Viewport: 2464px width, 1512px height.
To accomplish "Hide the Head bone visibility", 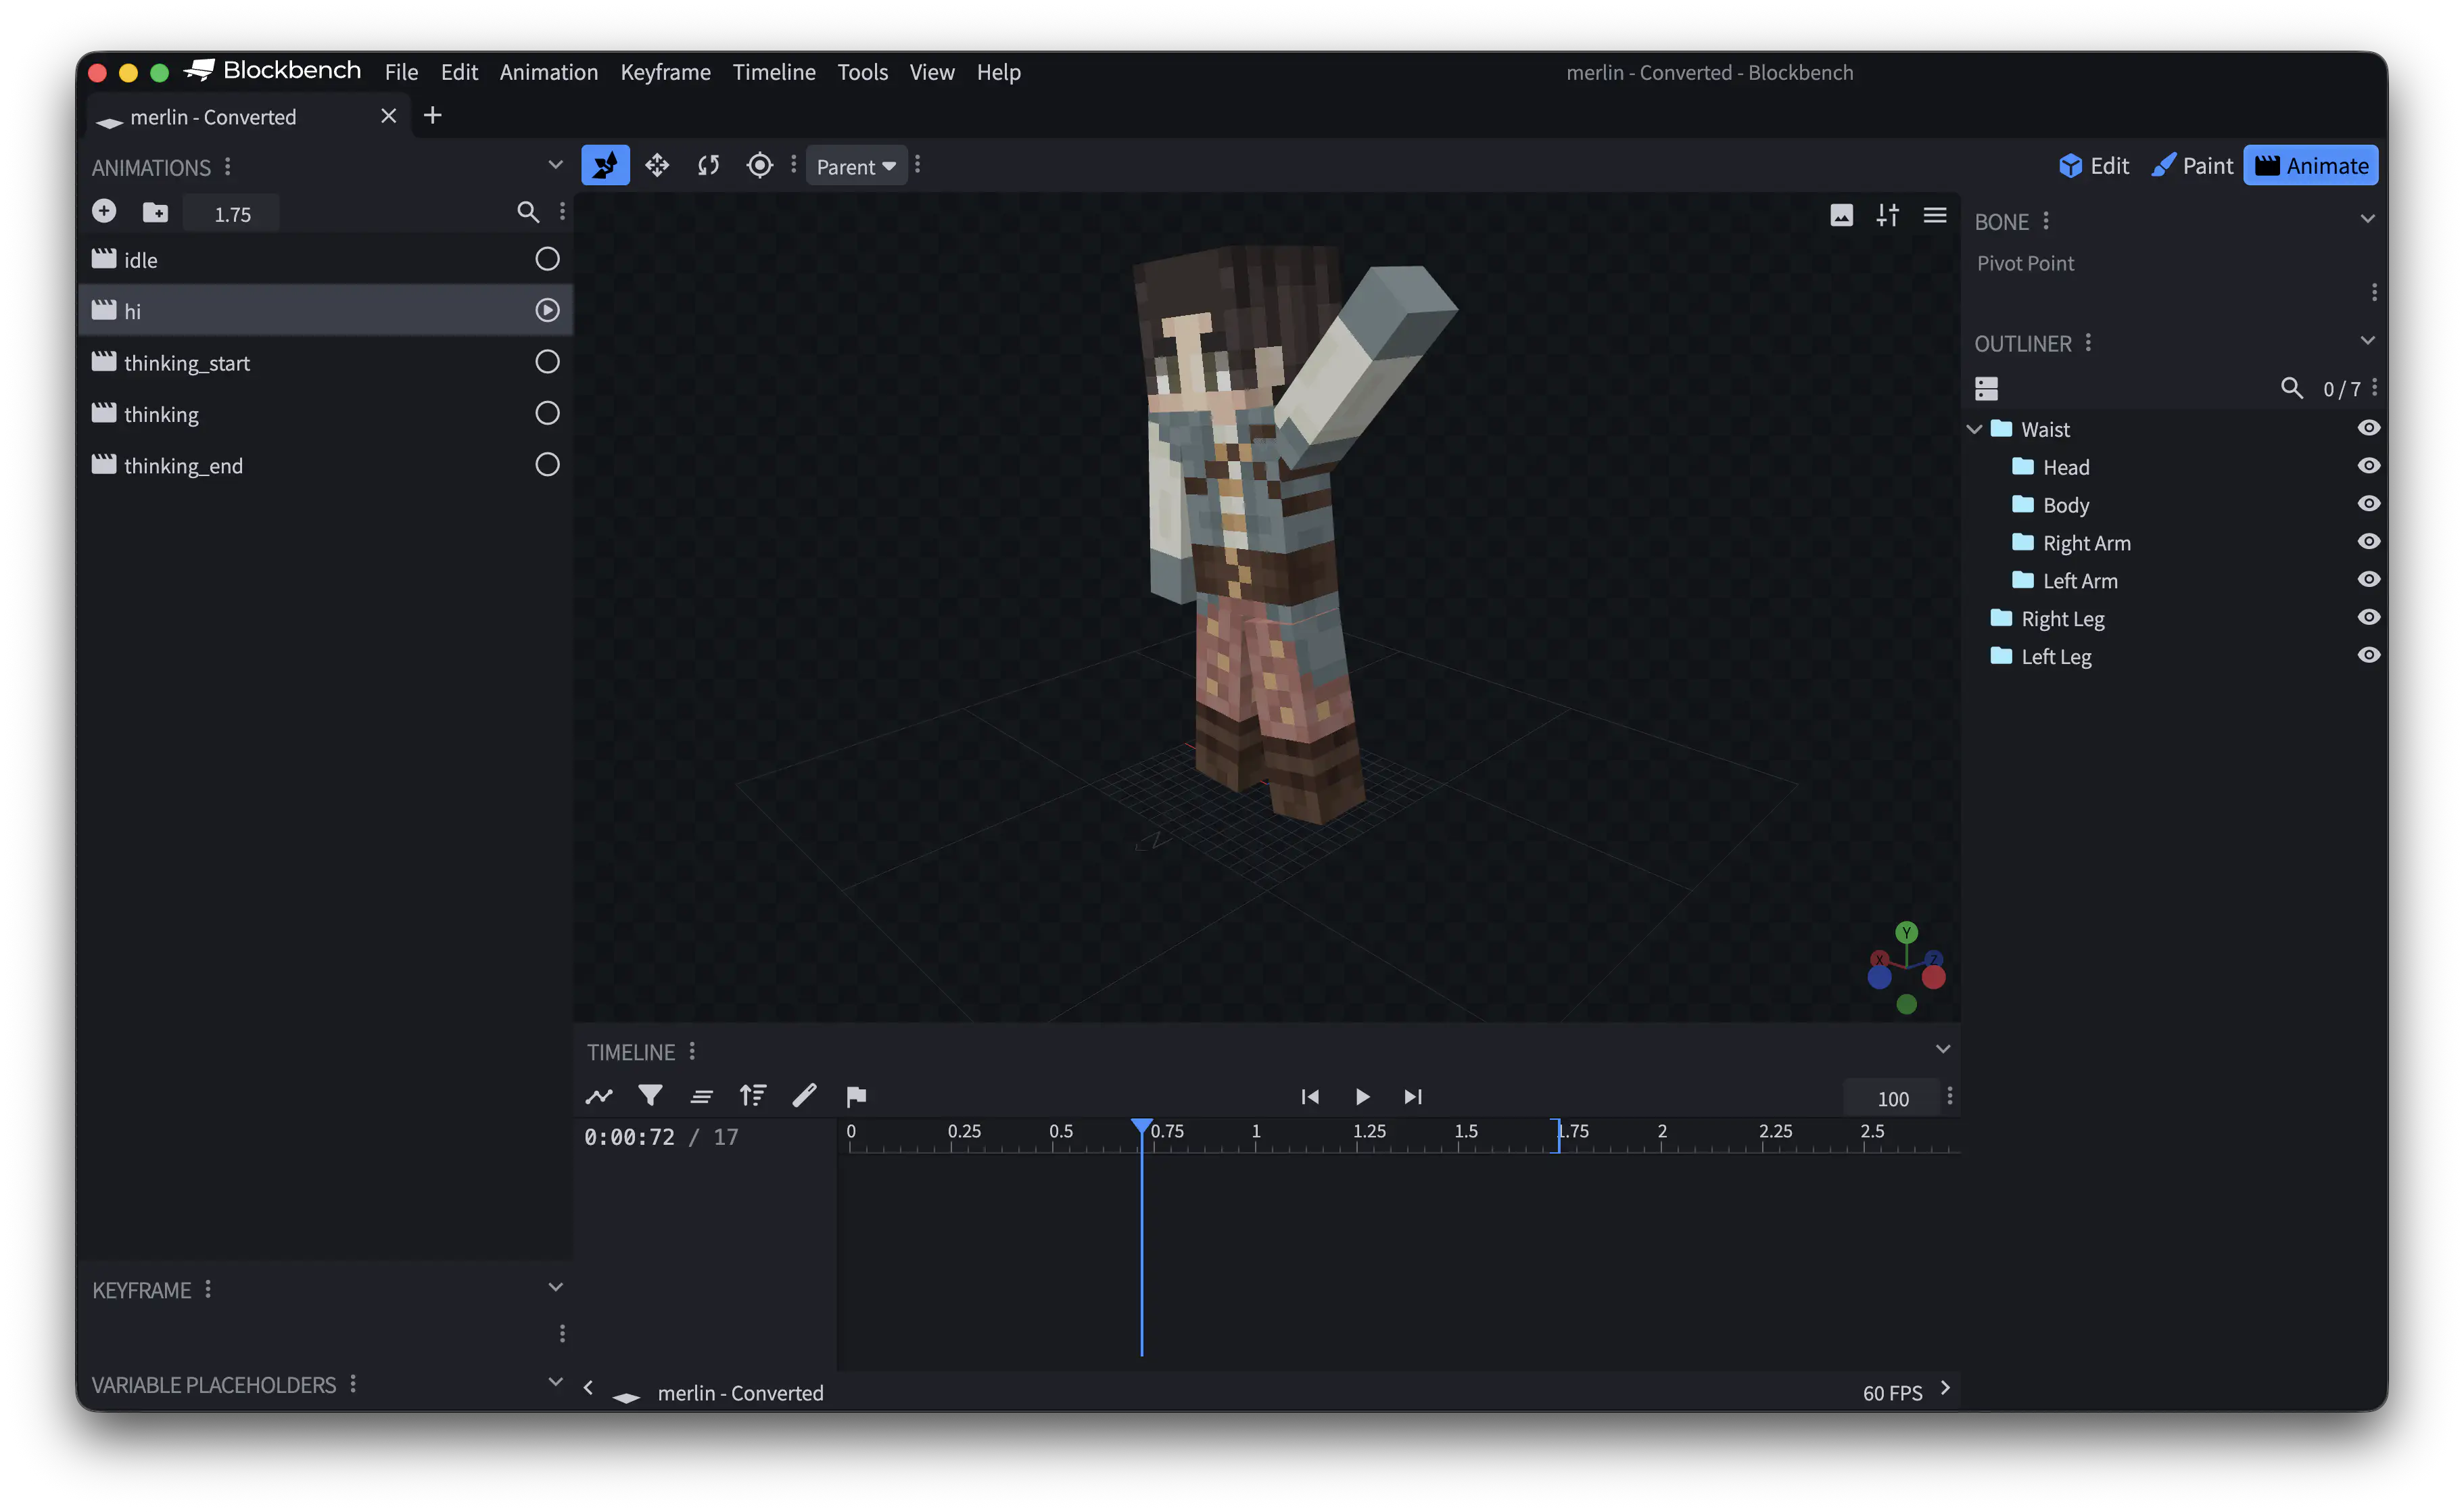I will [x=2368, y=466].
